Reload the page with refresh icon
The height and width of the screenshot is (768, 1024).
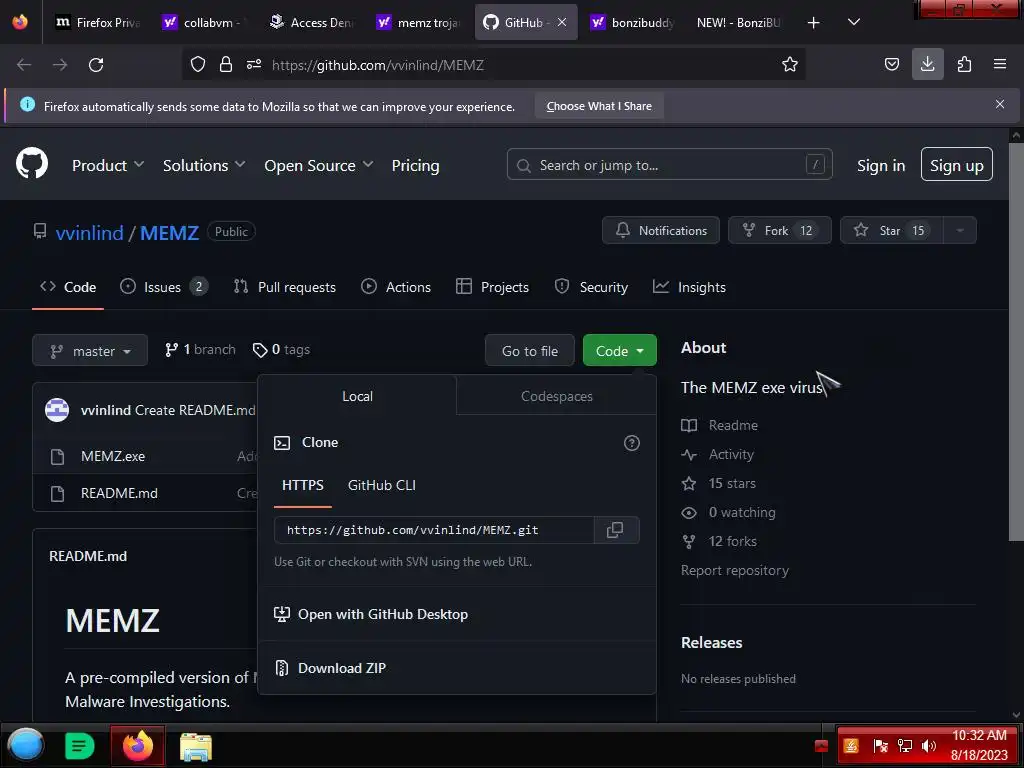(96, 65)
